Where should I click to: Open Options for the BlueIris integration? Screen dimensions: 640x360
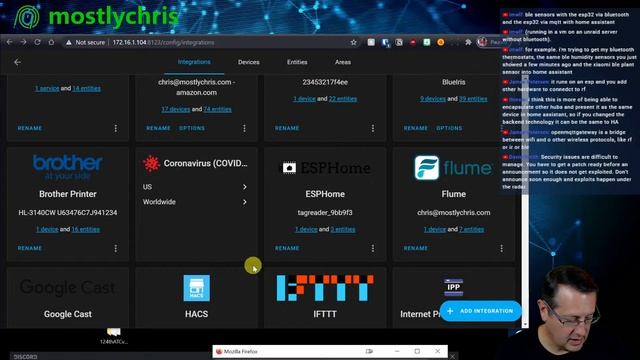[x=449, y=128]
